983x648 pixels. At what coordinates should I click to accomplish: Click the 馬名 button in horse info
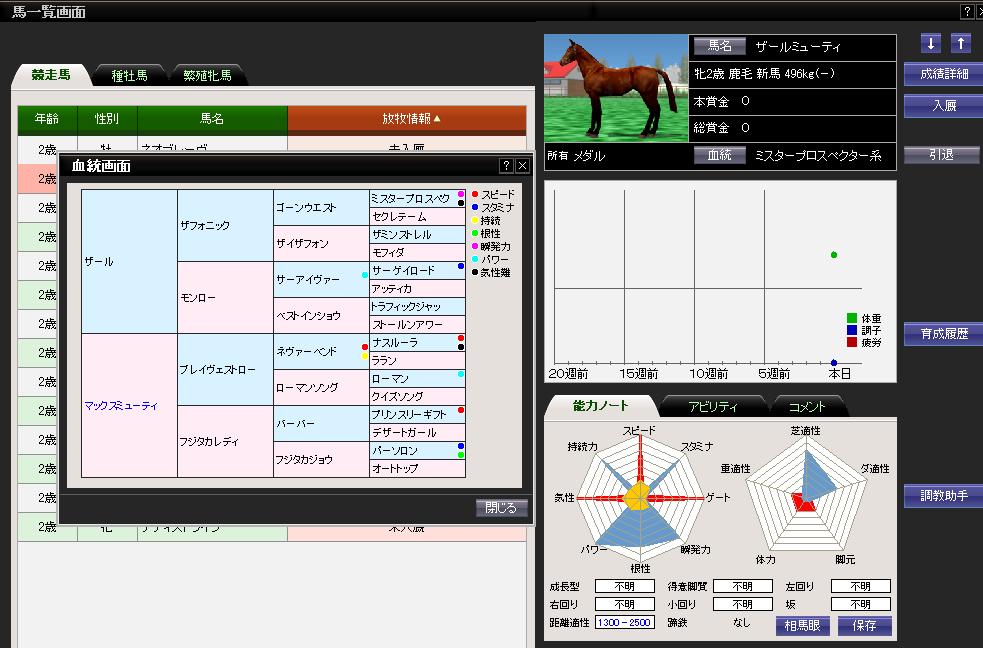click(720, 46)
